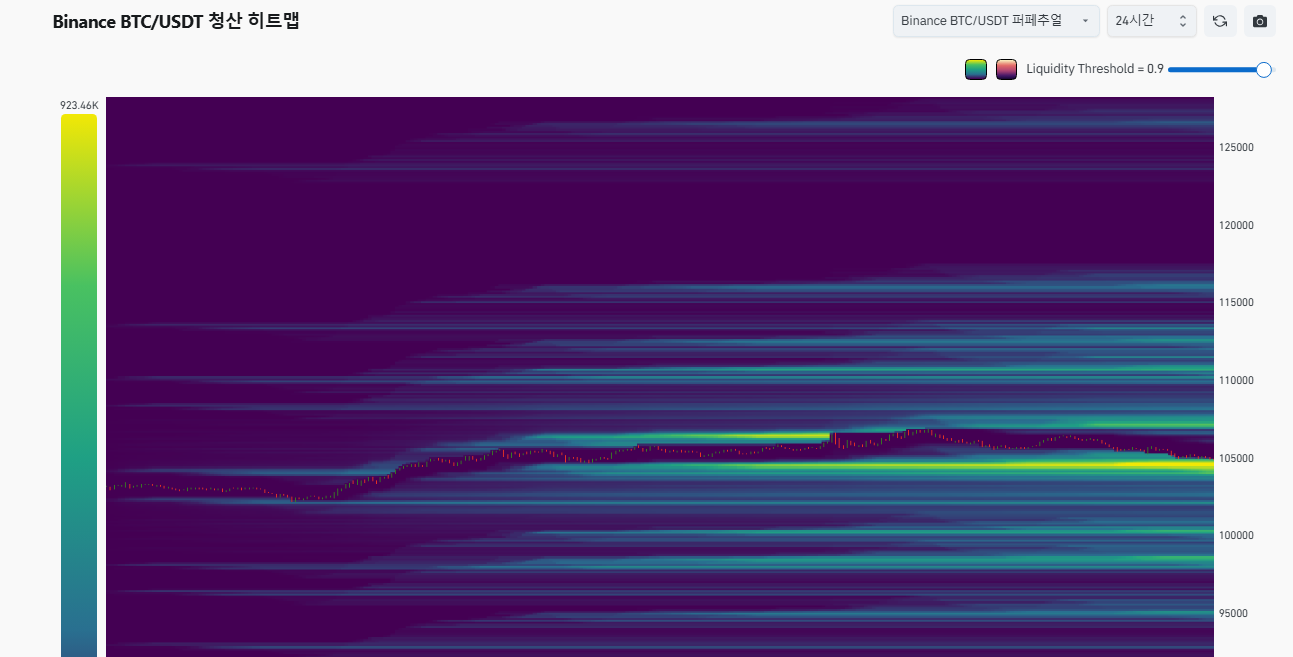Click the 923.46K color scale maximum label

(x=79, y=105)
